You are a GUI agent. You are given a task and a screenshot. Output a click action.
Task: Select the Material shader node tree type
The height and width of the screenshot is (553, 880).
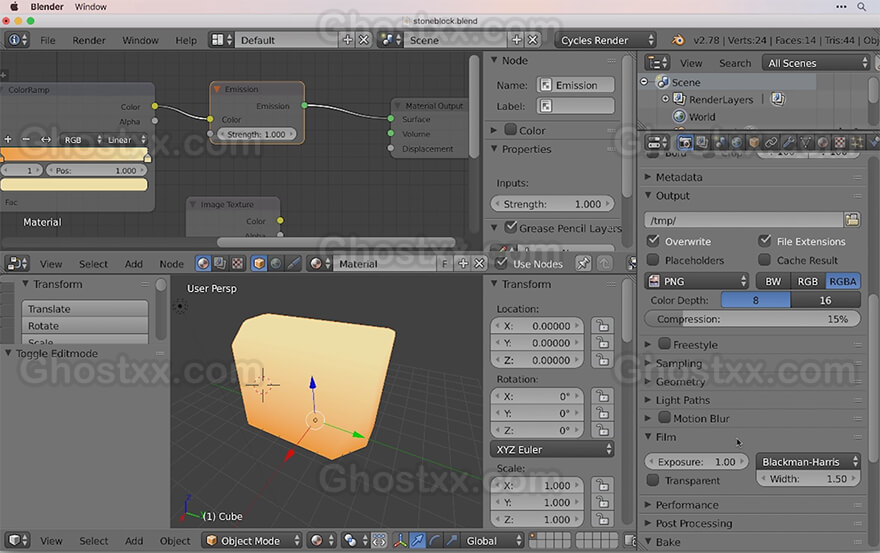[x=203, y=263]
